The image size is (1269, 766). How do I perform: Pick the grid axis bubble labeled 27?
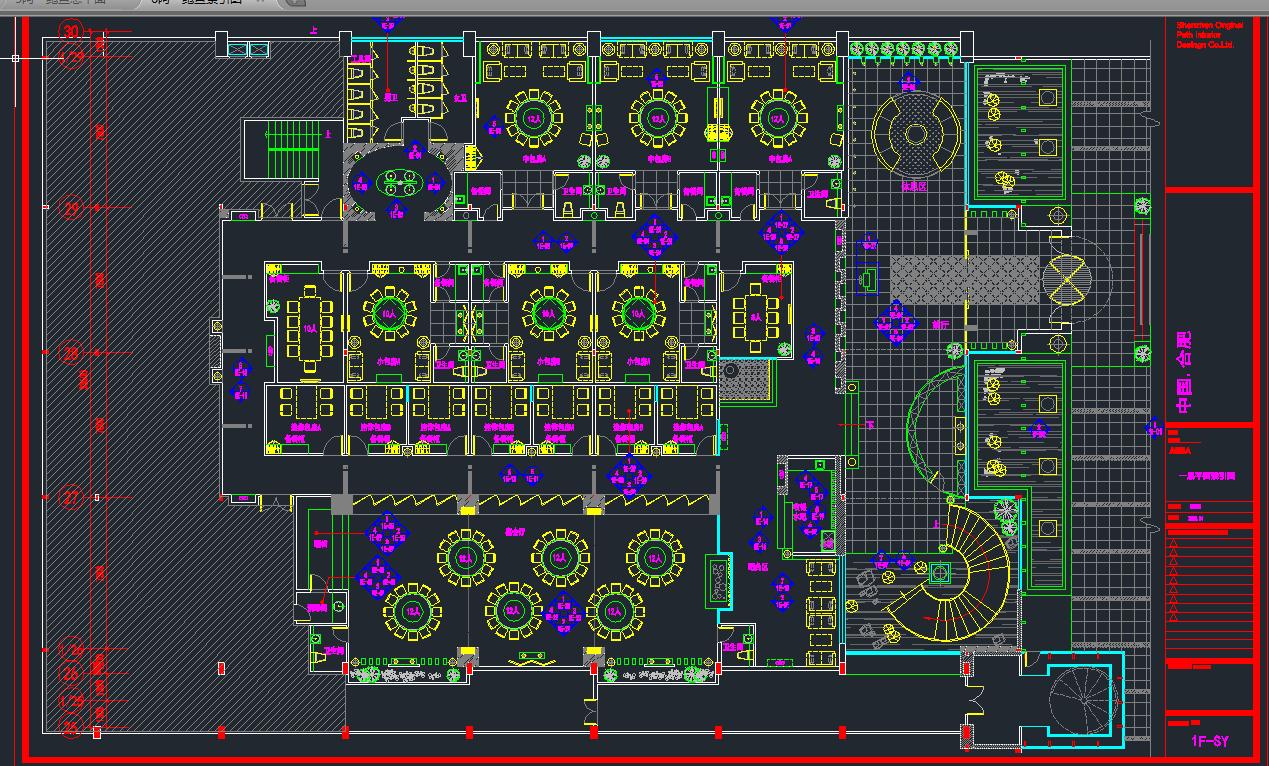pos(71,497)
